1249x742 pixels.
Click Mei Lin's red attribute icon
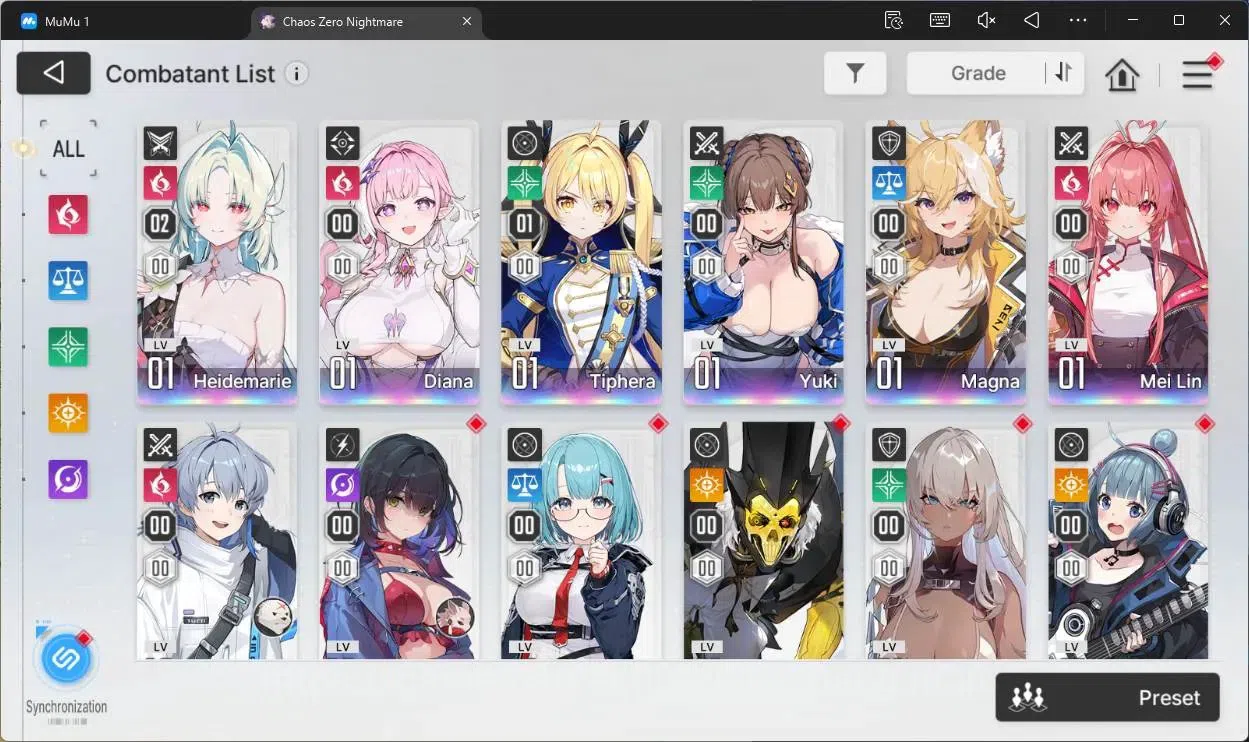click(1071, 183)
